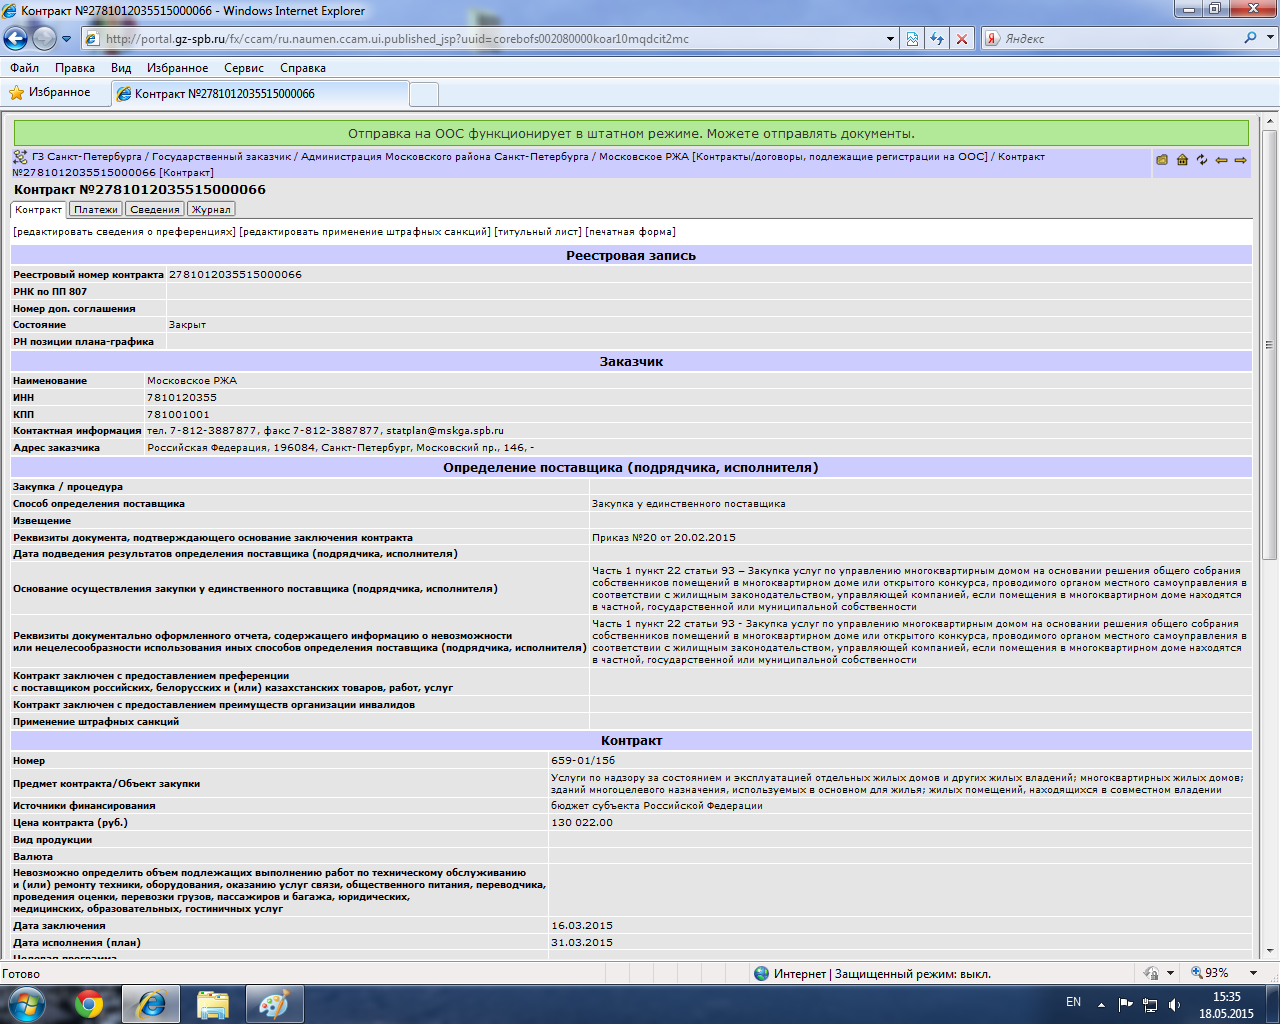The height and width of the screenshot is (1024, 1280).
Task: Open a new browser tab
Action: (424, 94)
